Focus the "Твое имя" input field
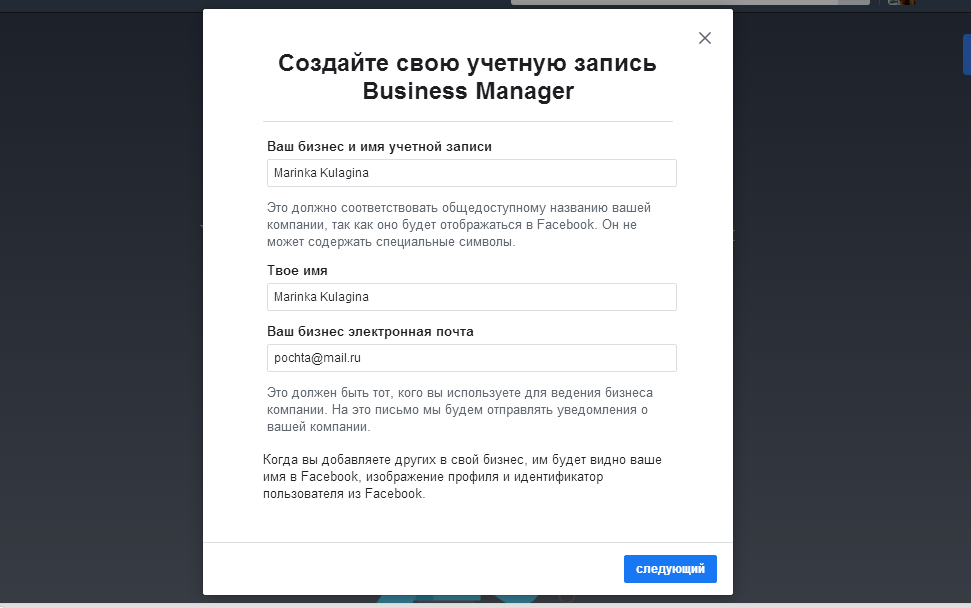 click(471, 297)
